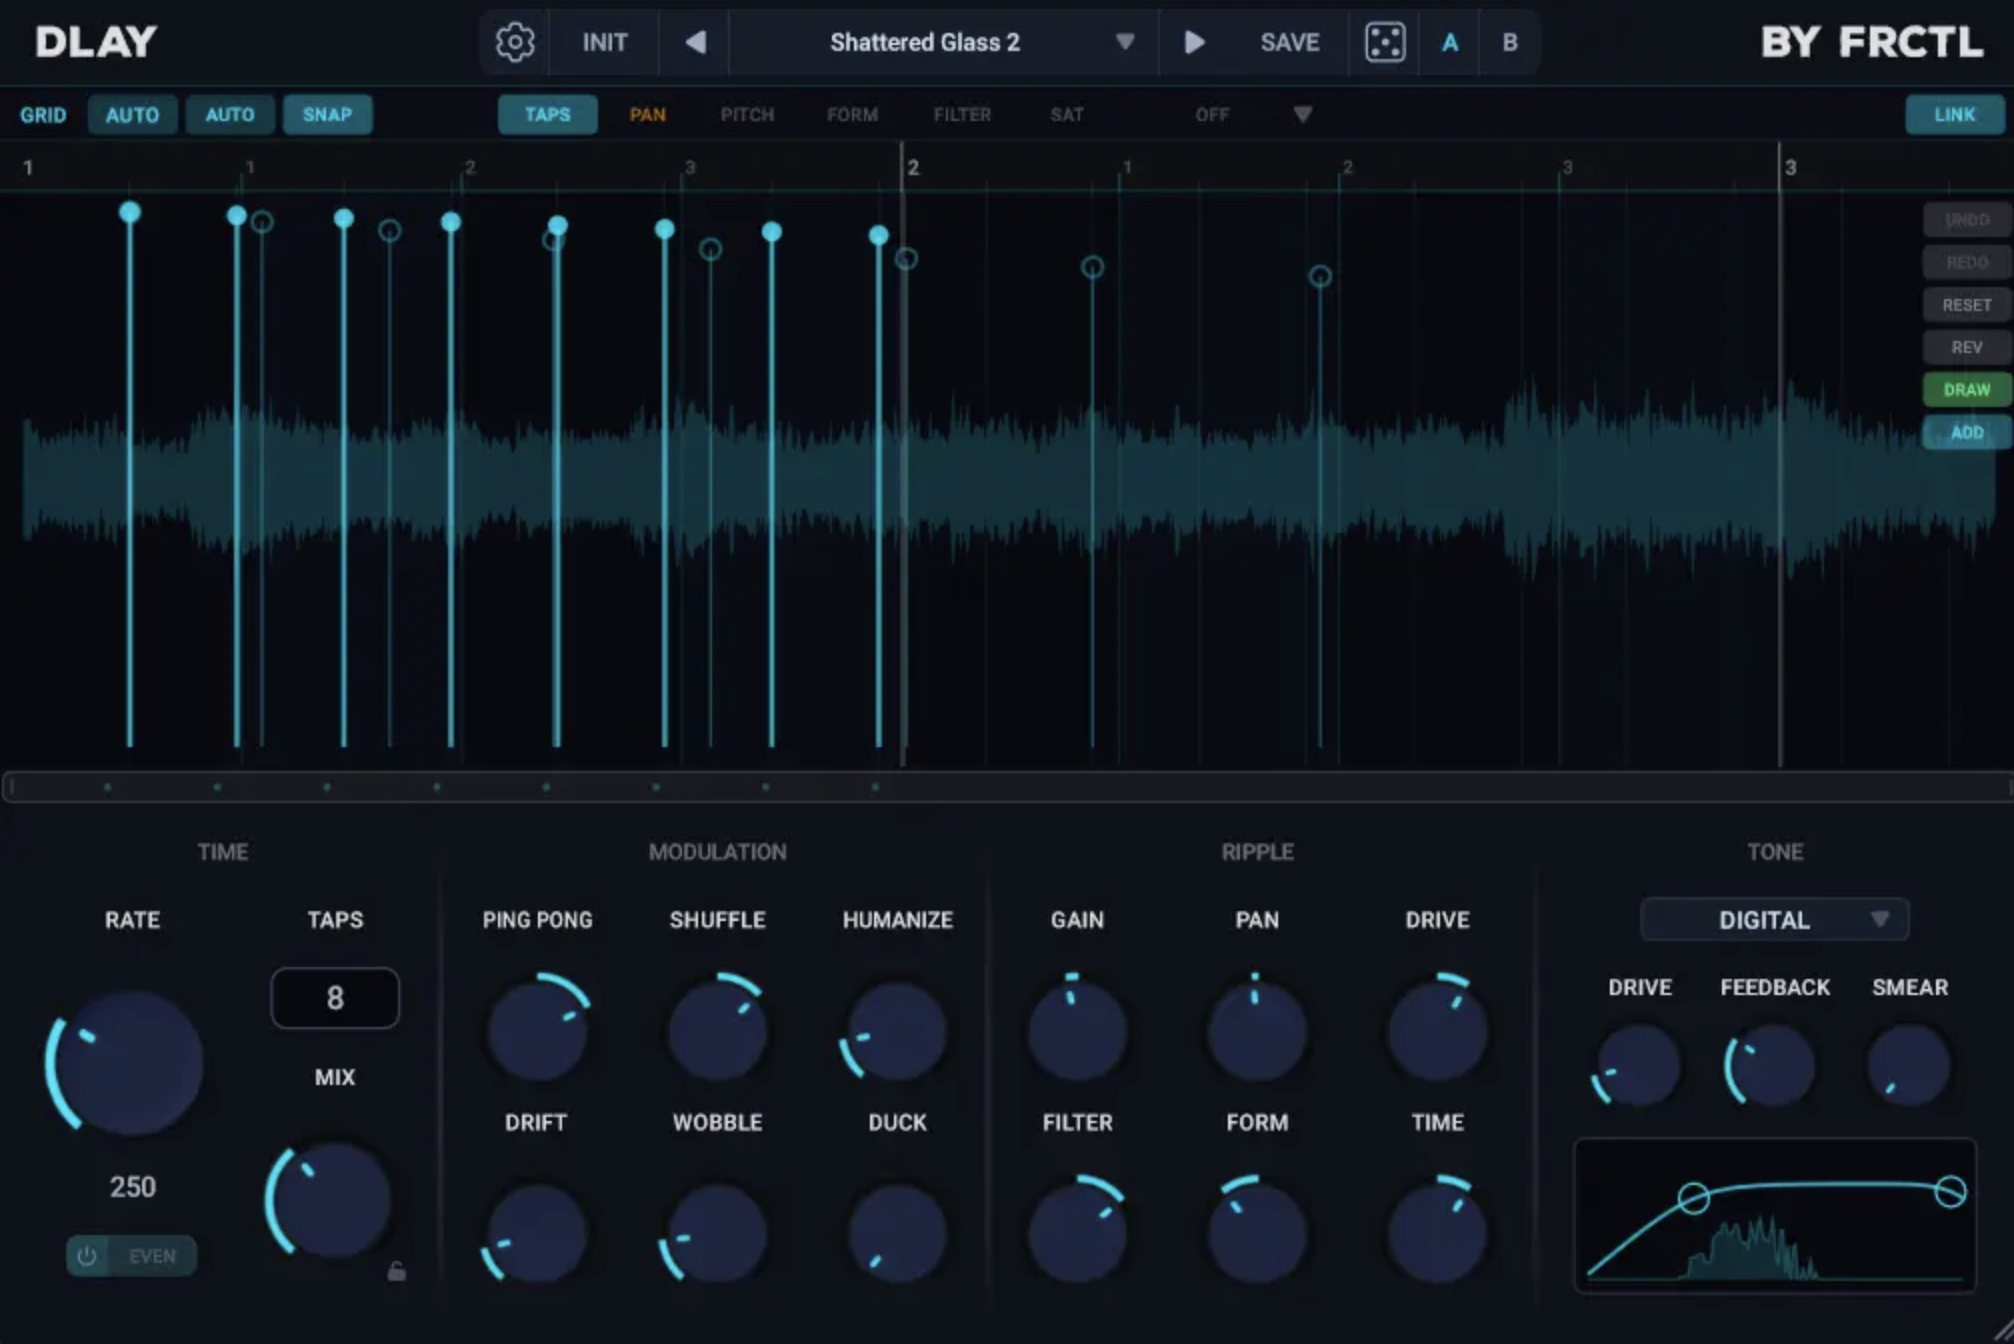Switch to the PITCH tab
The height and width of the screenshot is (1344, 2014).
747,114
